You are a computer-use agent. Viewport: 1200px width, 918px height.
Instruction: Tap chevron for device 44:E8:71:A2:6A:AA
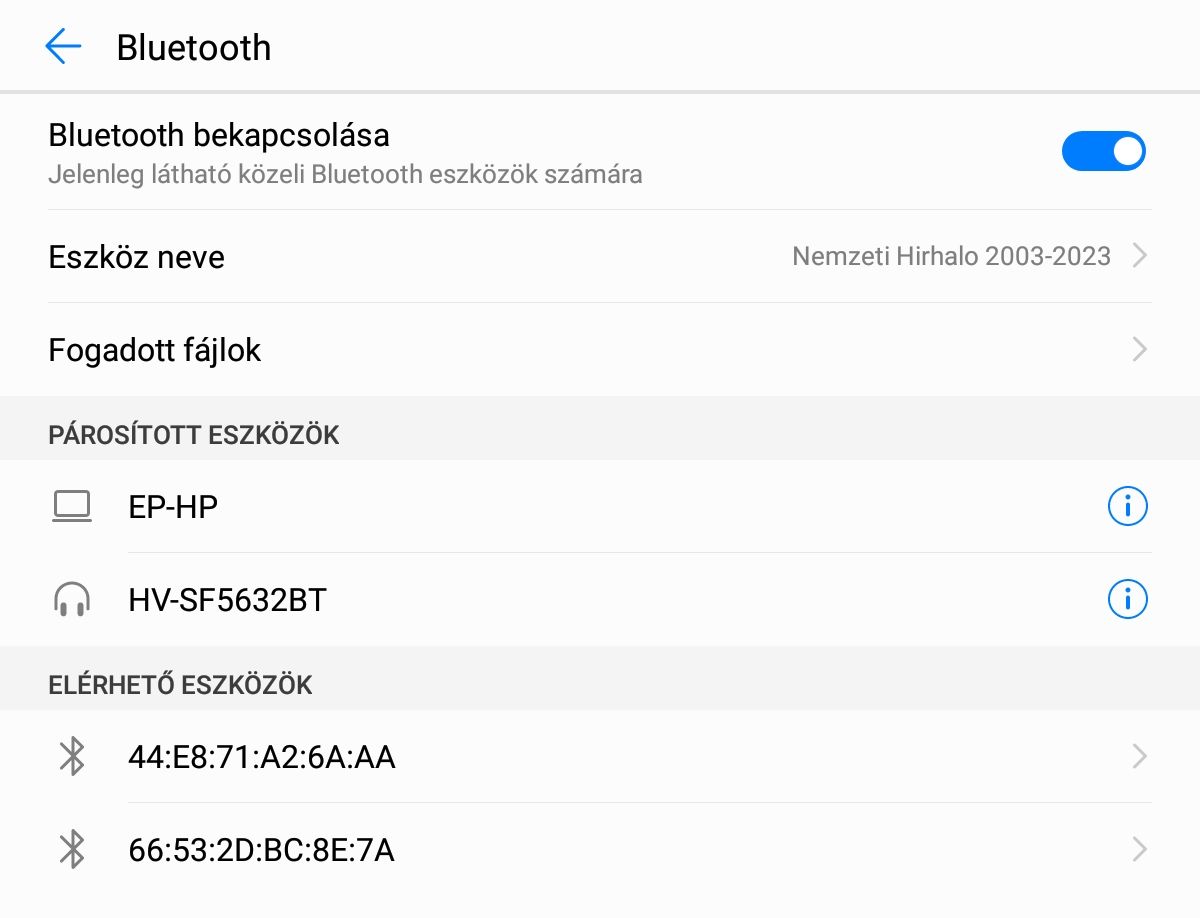coord(1138,757)
